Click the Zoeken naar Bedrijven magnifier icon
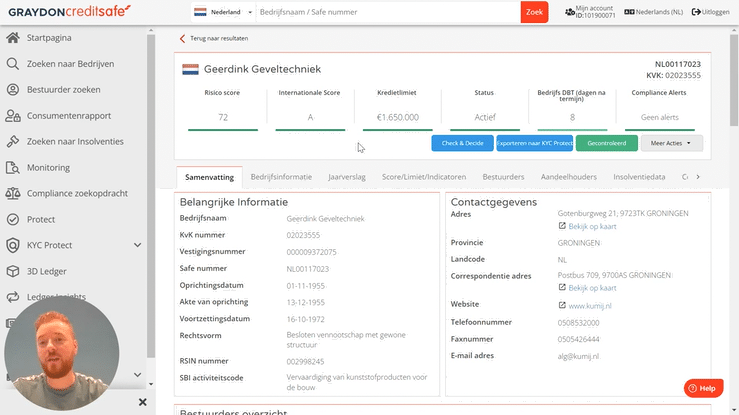Viewport: 739px width, 415px height. coord(13,64)
